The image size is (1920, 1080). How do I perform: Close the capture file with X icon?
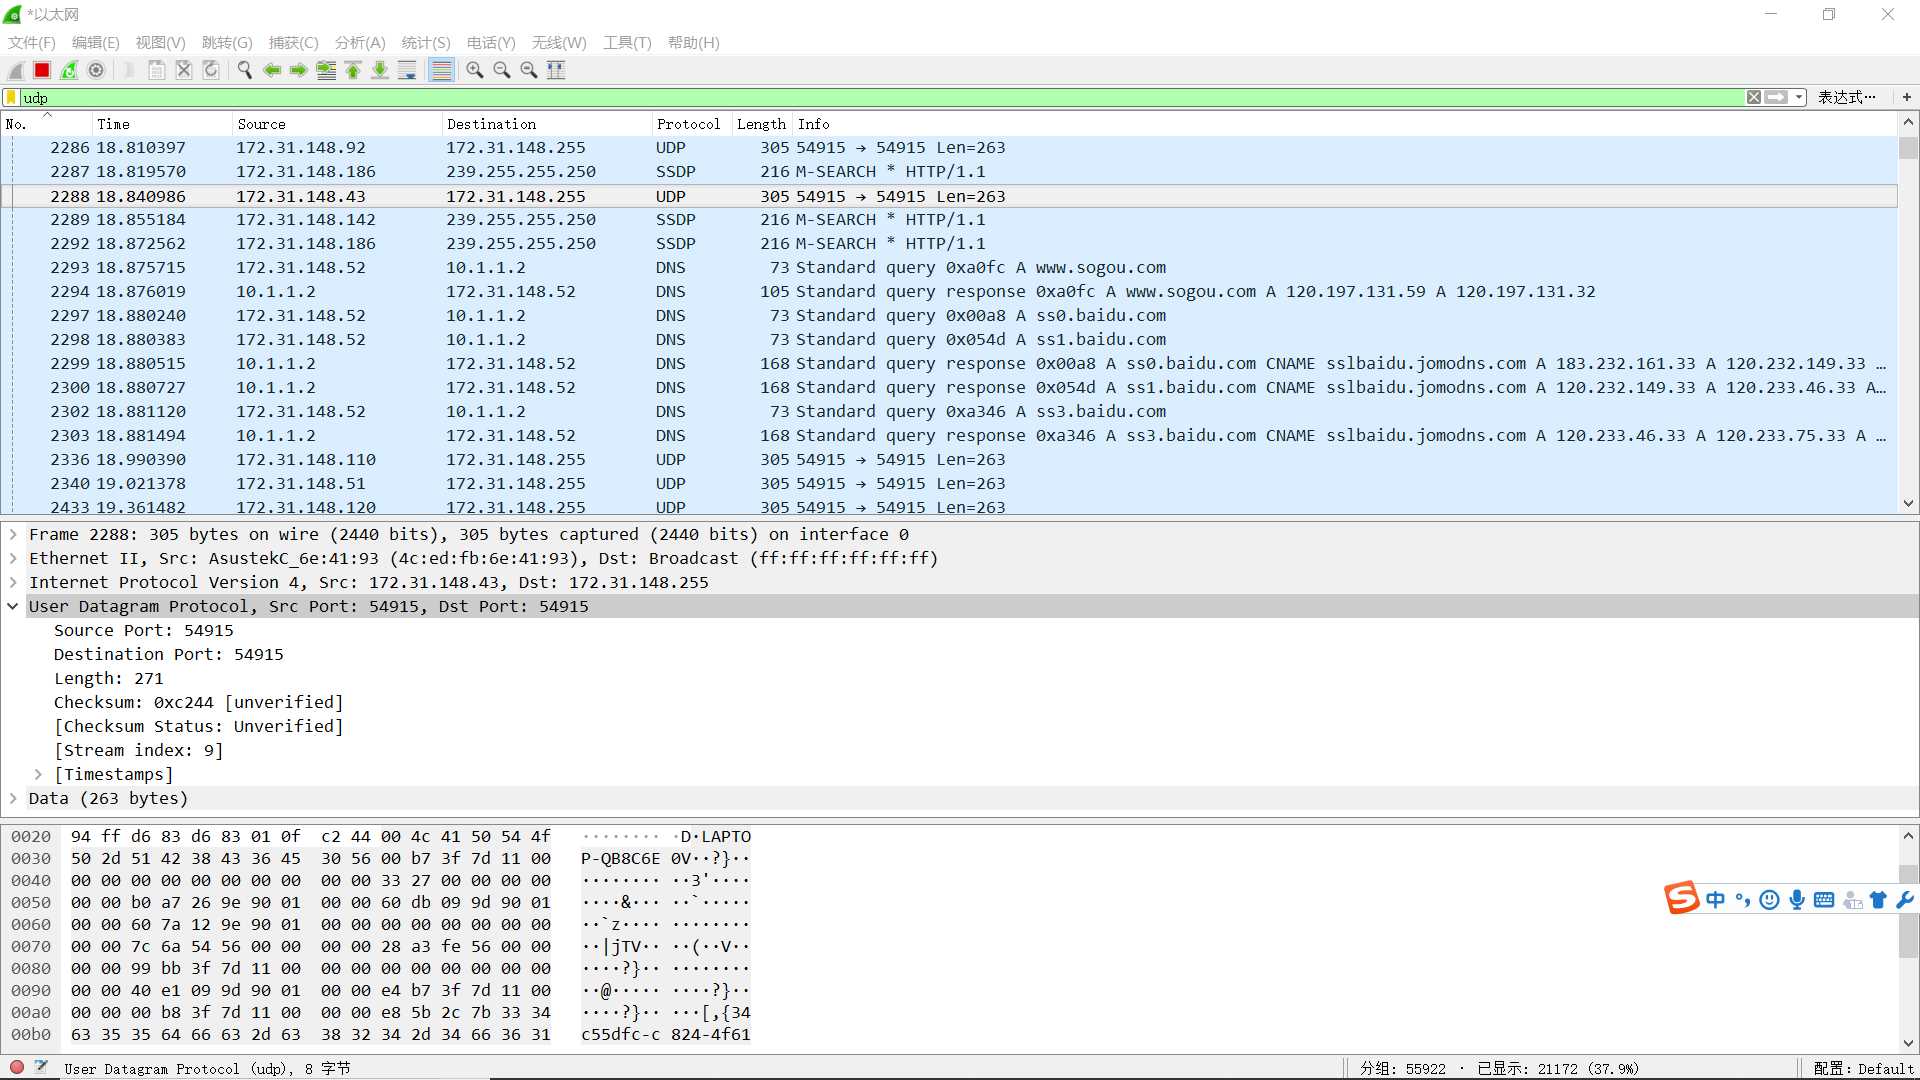click(x=184, y=70)
